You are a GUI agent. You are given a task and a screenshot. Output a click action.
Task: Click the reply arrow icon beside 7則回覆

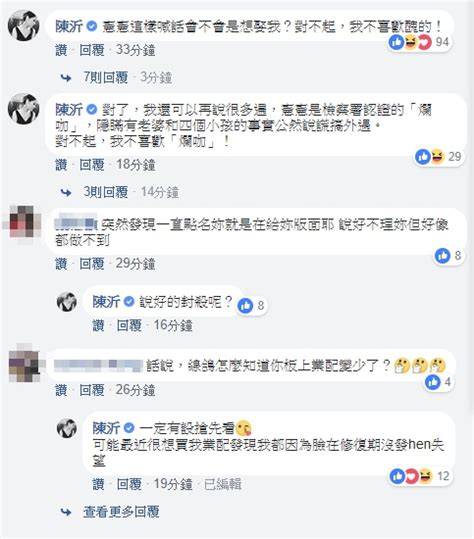pyautogui.click(x=66, y=78)
